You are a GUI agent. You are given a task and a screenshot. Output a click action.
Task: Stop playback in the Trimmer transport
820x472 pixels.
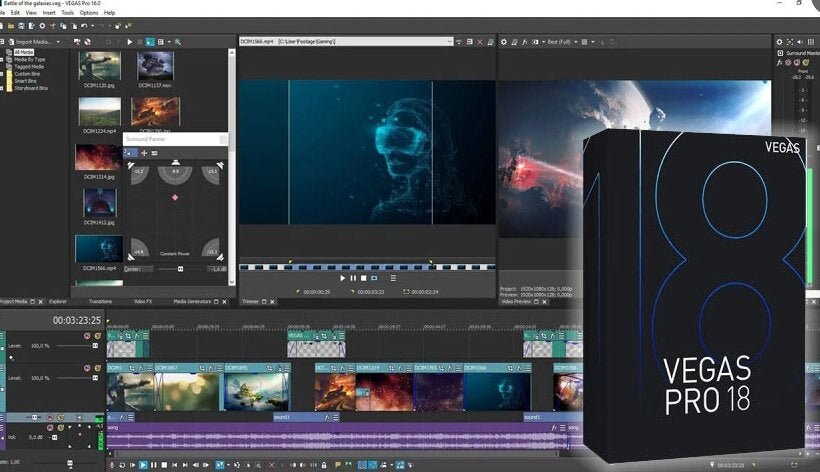(363, 279)
